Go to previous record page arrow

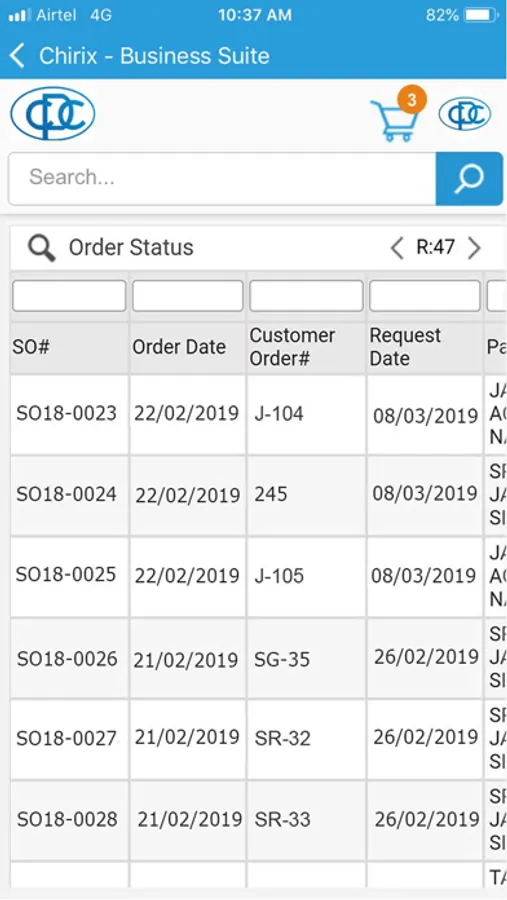[x=397, y=249]
